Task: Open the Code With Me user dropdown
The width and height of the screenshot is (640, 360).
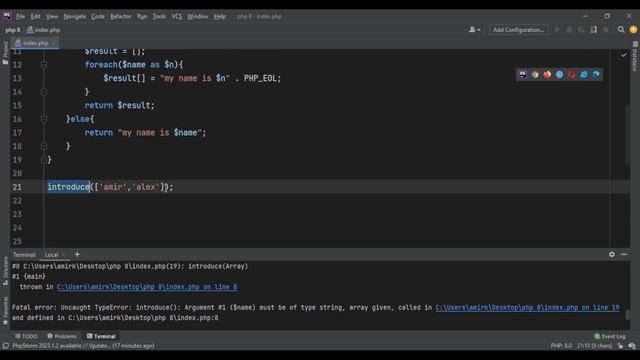Action: pos(474,30)
